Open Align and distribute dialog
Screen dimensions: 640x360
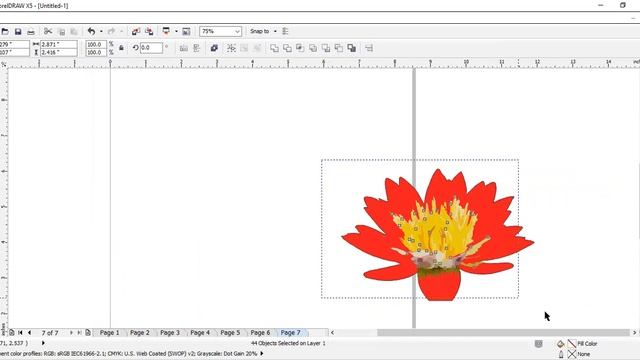(369, 48)
